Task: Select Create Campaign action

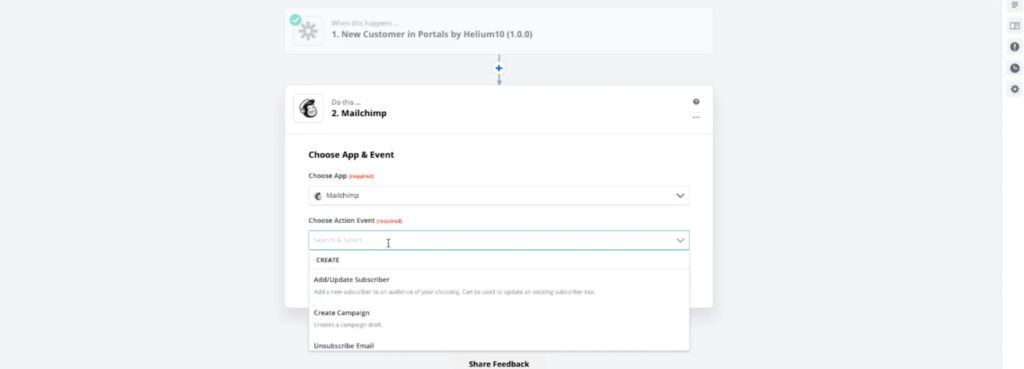Action: point(499,318)
